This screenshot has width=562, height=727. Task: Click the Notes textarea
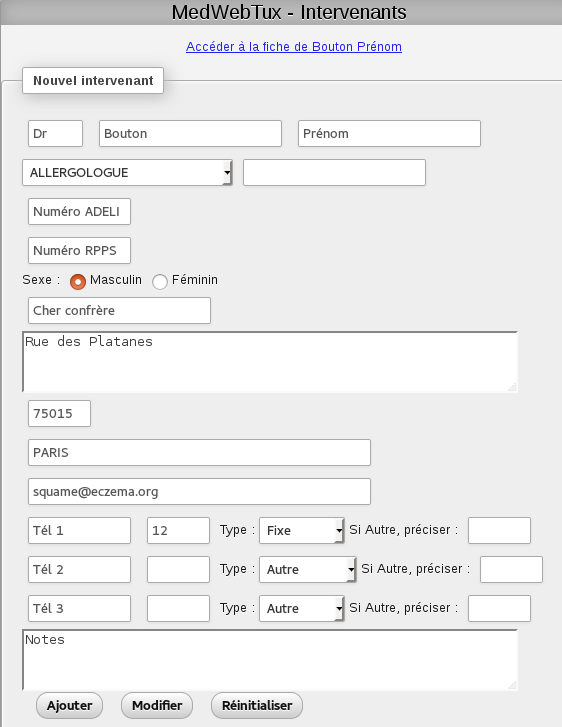pos(270,660)
